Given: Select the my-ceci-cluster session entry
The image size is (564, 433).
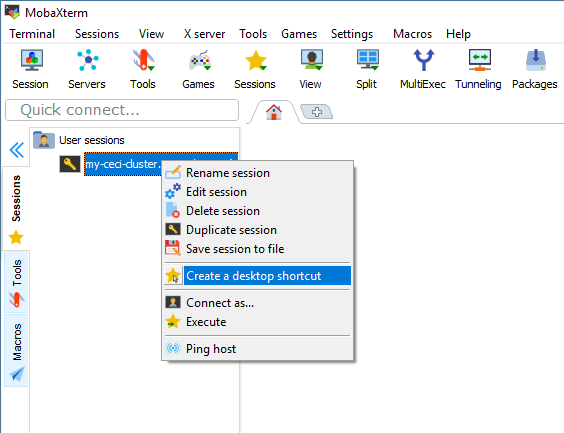Looking at the screenshot, I should pos(123,164).
